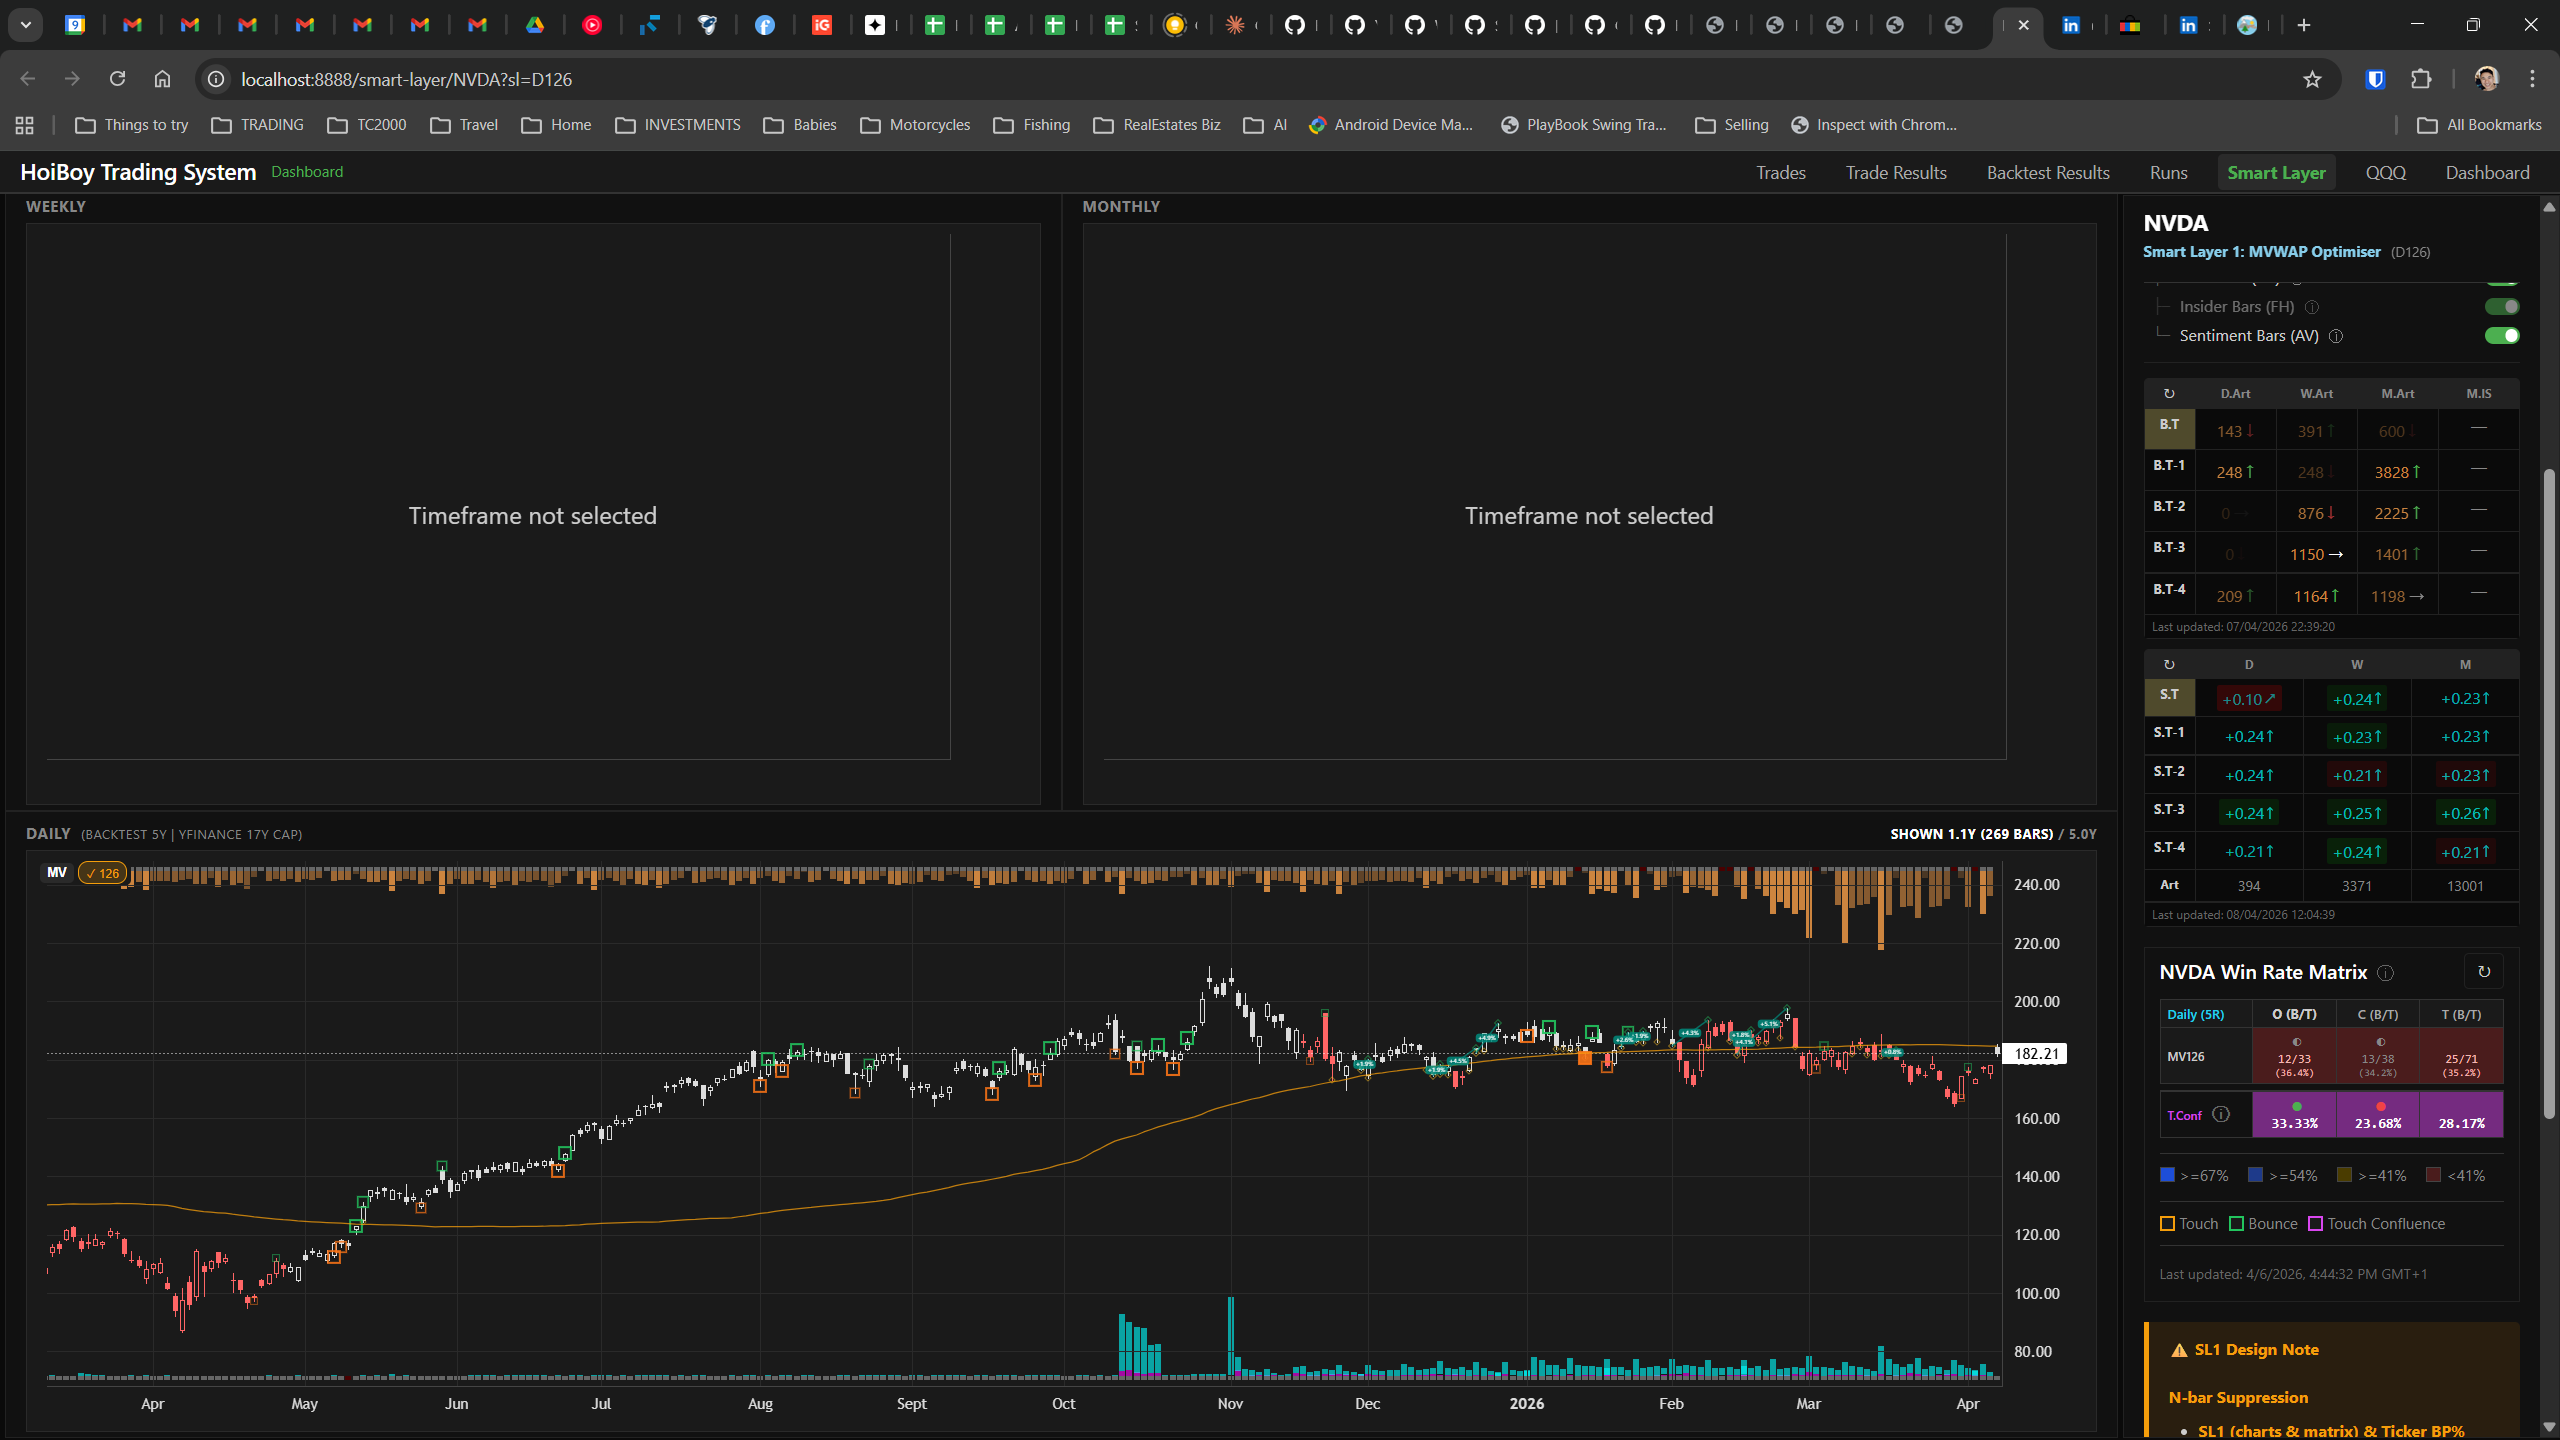Open the TC2000 bookmark folder
Screen dimensions: 2560x1440
pos(367,125)
